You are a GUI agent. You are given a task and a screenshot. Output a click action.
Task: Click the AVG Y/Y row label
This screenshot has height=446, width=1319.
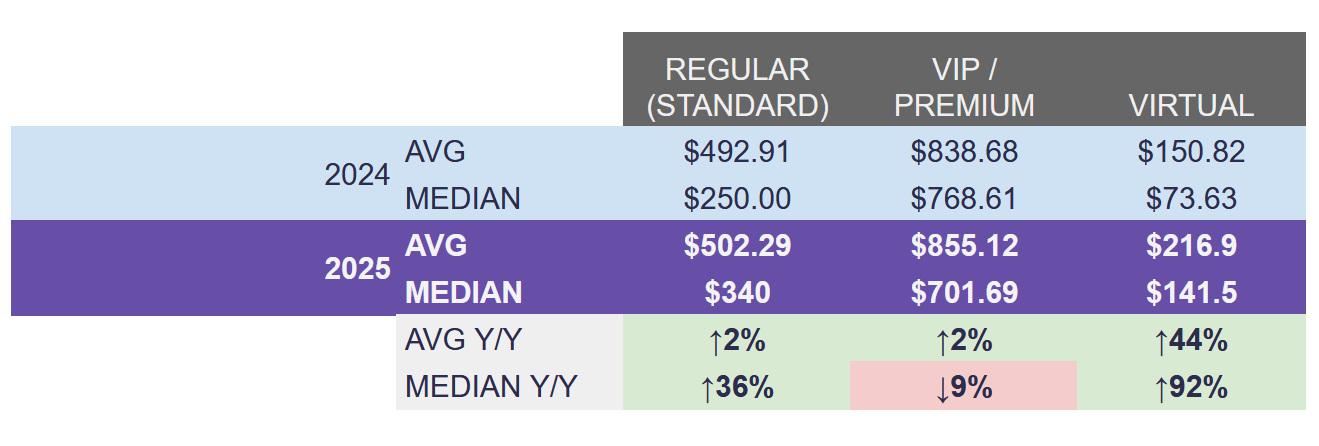[463, 340]
